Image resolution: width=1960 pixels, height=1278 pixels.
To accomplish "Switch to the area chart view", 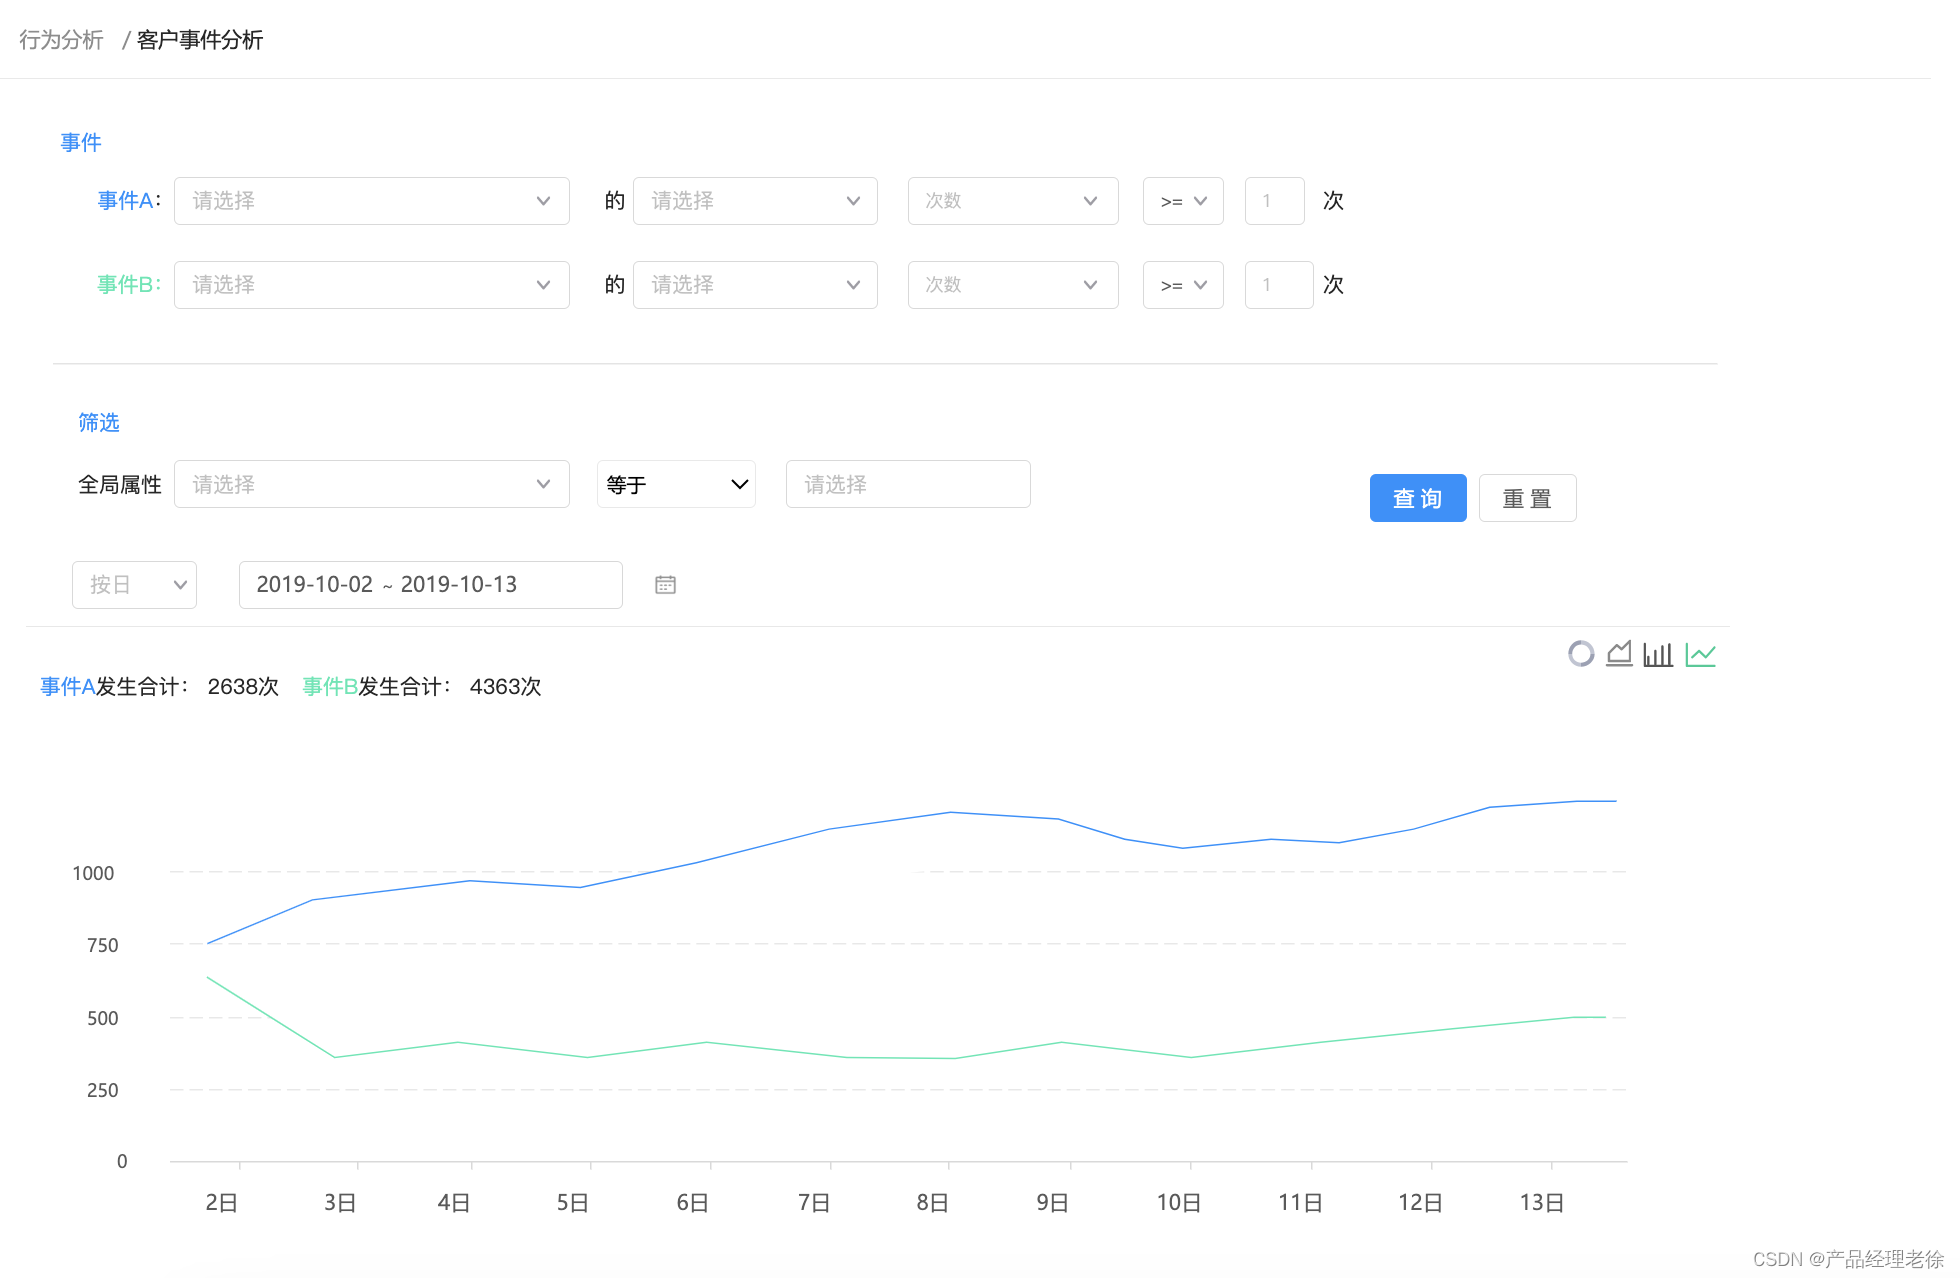I will (1619, 654).
